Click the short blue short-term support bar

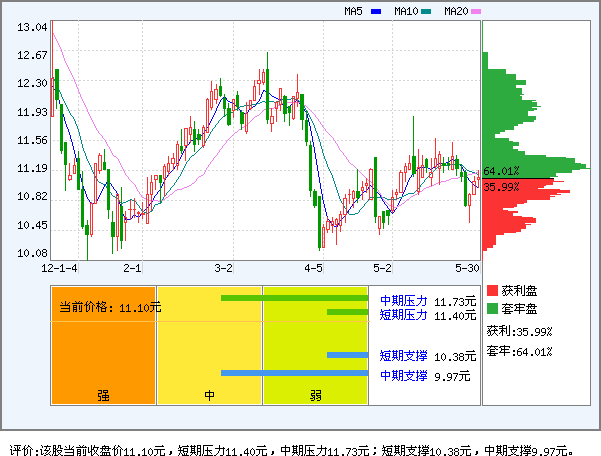[347, 355]
